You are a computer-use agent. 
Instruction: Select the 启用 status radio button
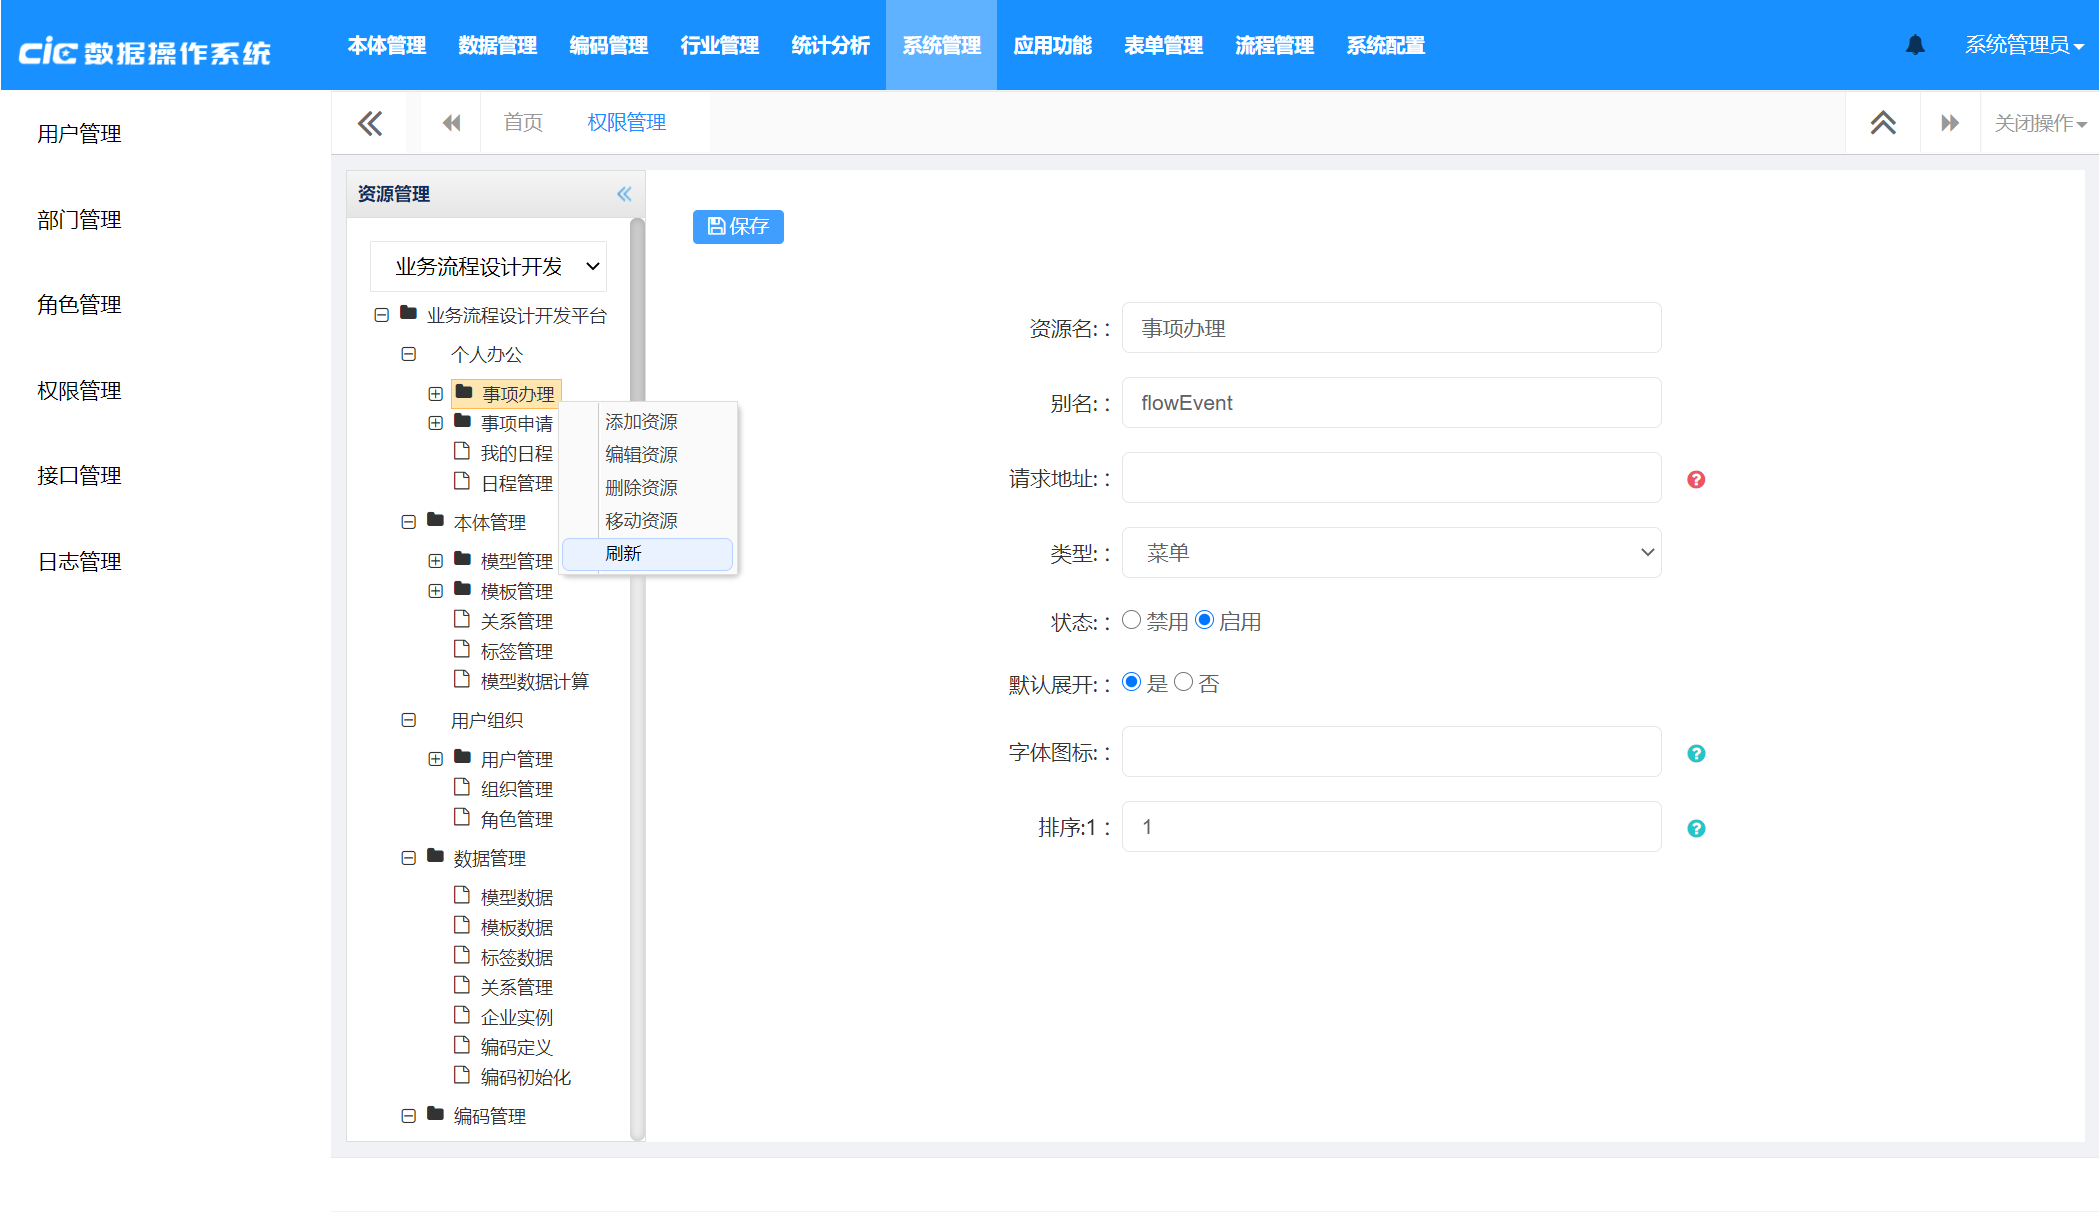(1205, 620)
